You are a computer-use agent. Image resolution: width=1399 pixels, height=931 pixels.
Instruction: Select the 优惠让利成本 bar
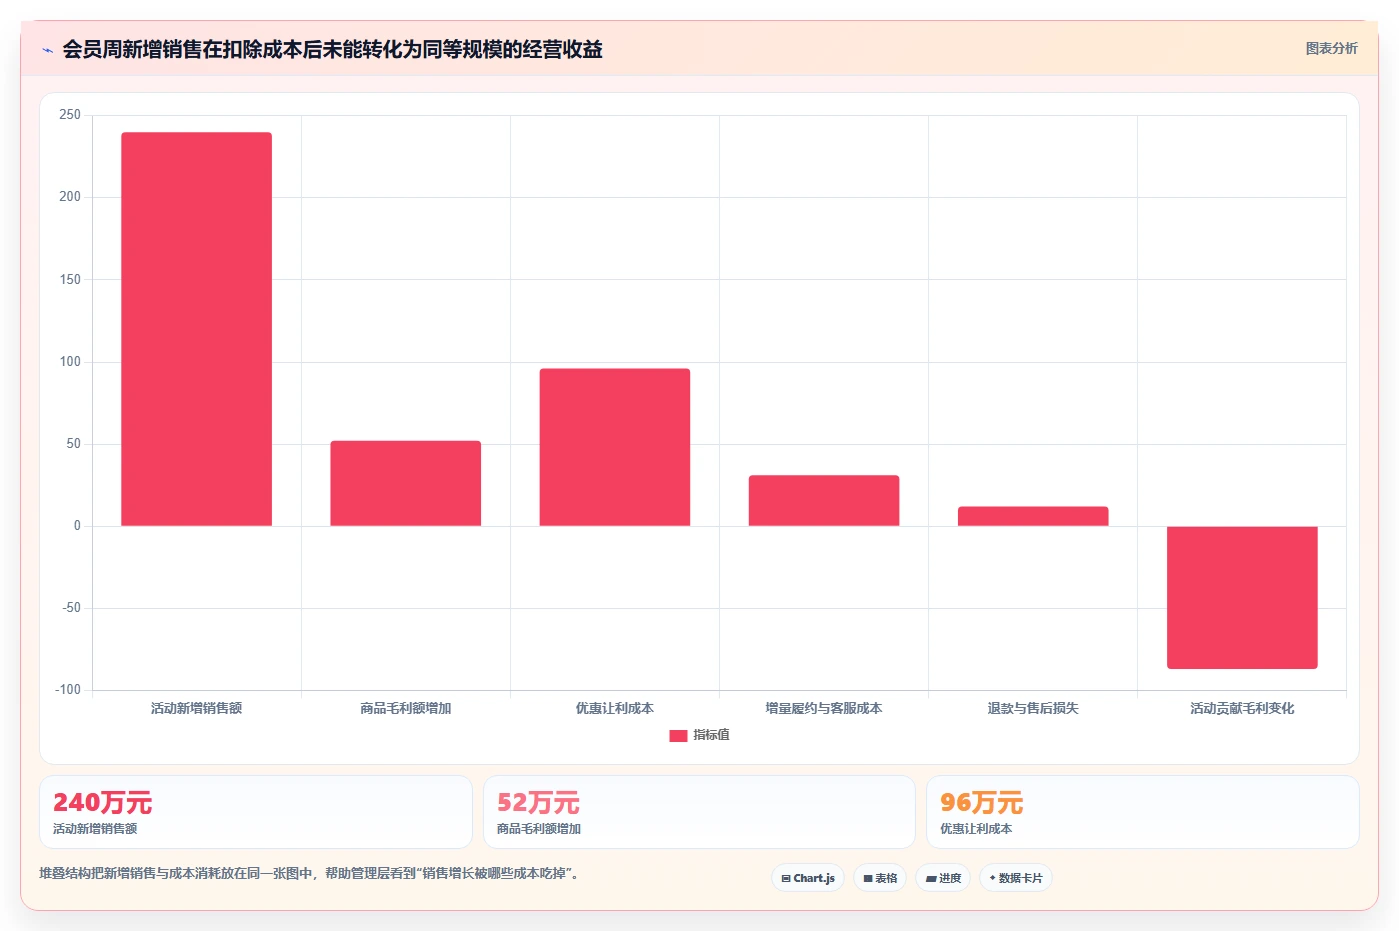click(614, 447)
